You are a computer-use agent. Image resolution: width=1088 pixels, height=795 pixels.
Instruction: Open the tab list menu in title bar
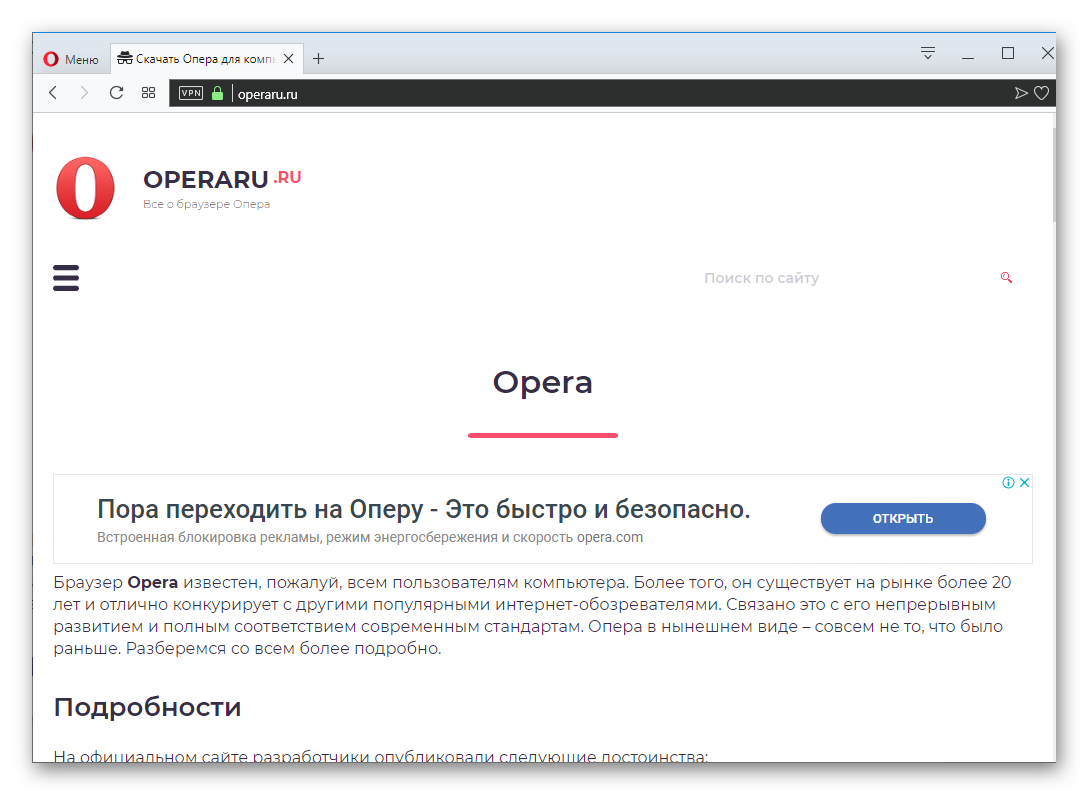point(927,53)
